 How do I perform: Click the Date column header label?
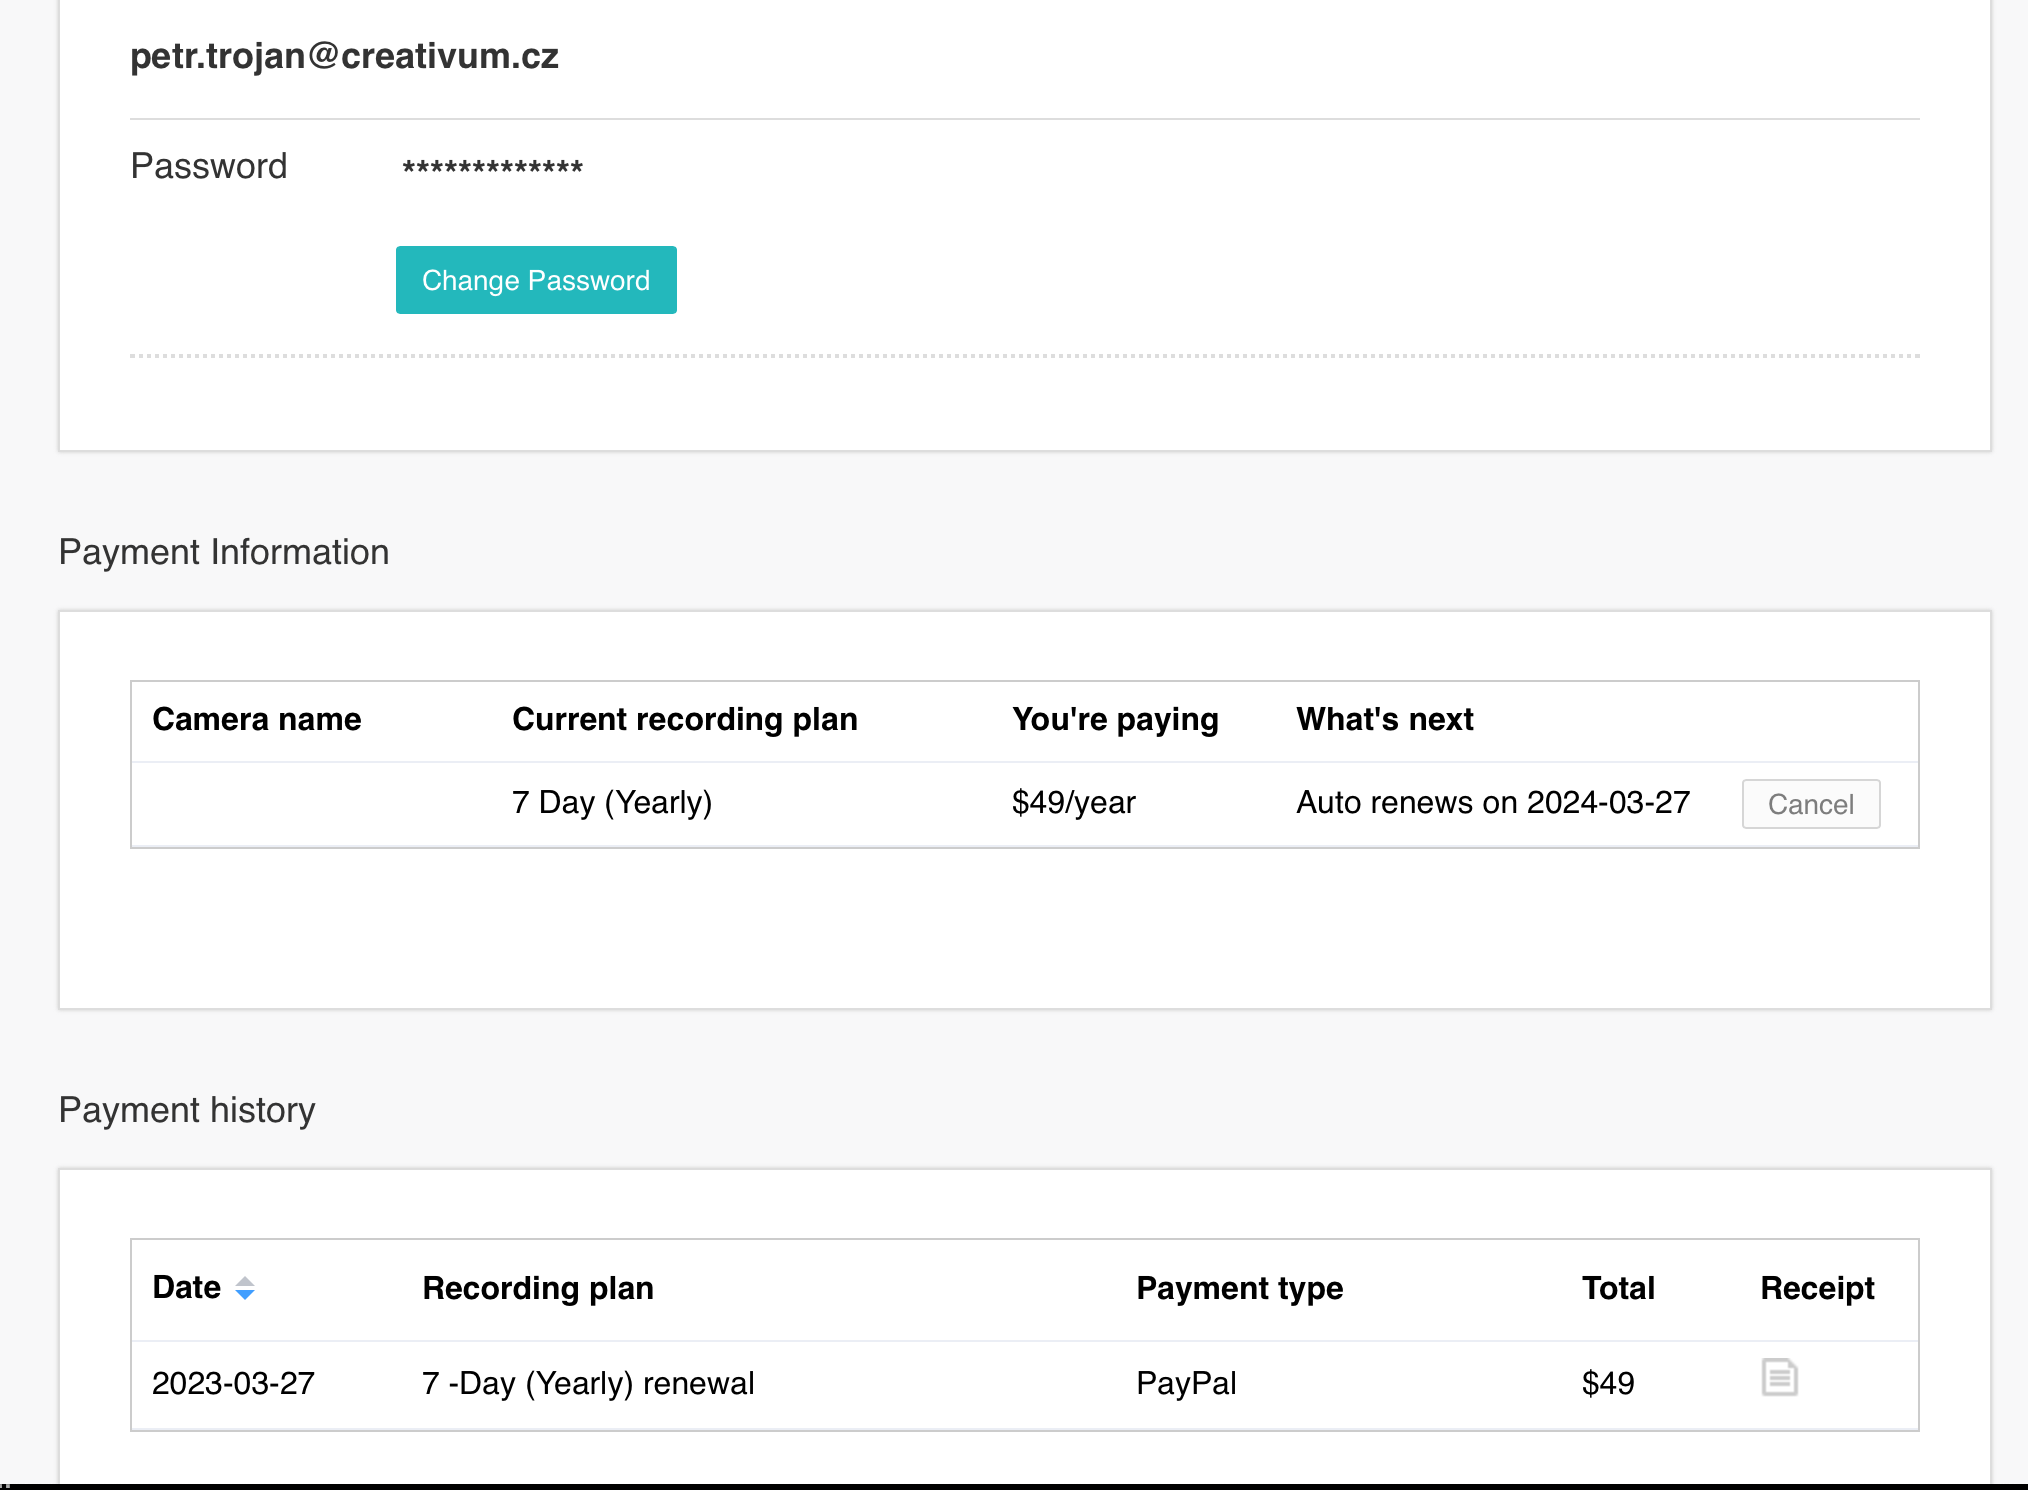point(187,1288)
